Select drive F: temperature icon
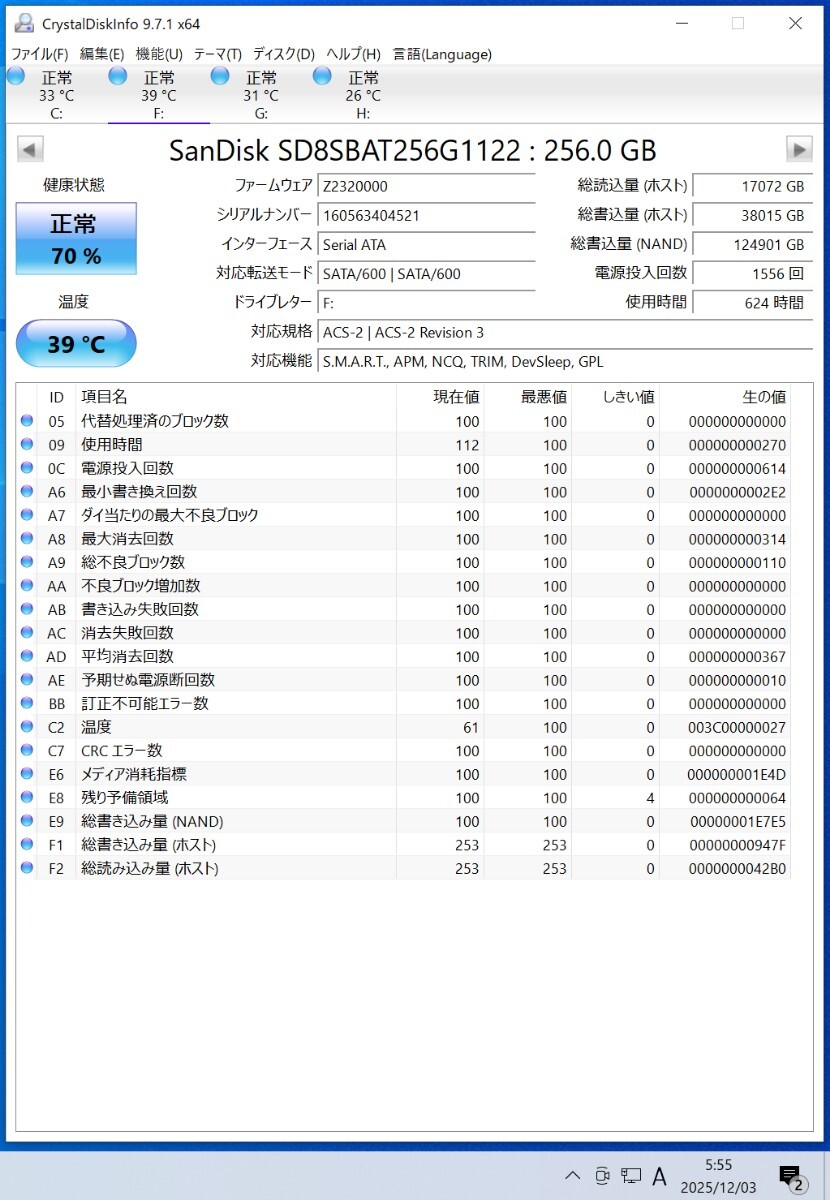 pyautogui.click(x=118, y=75)
